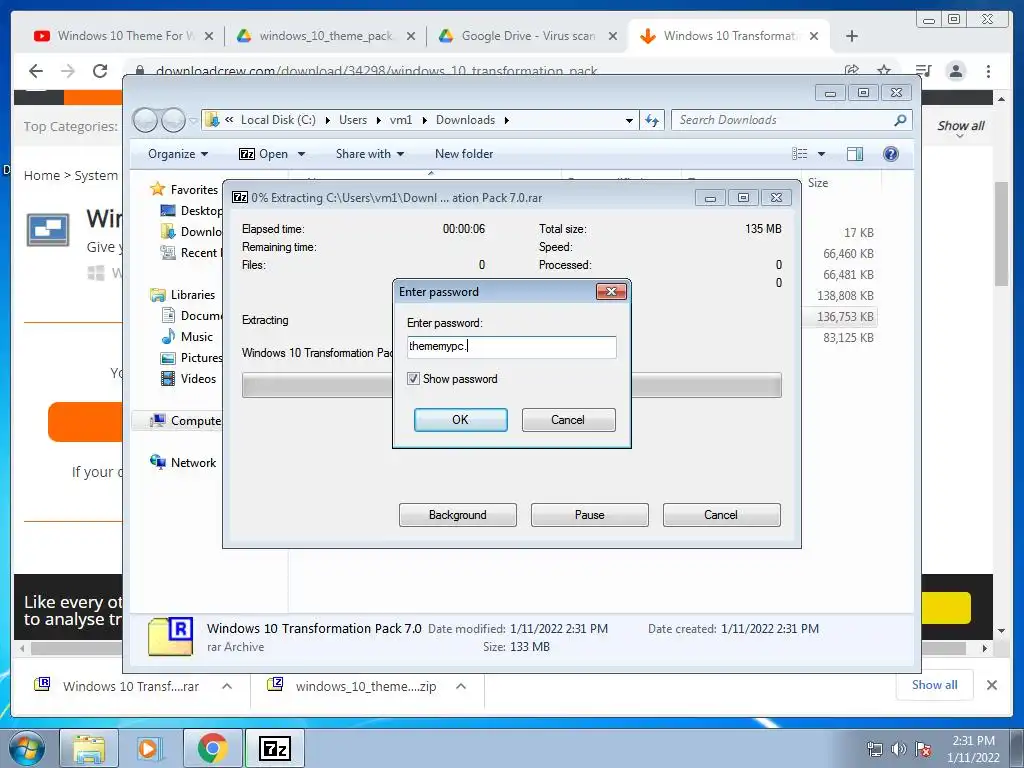Open the file with the 7z Open button
This screenshot has width=1024, height=768.
click(264, 154)
